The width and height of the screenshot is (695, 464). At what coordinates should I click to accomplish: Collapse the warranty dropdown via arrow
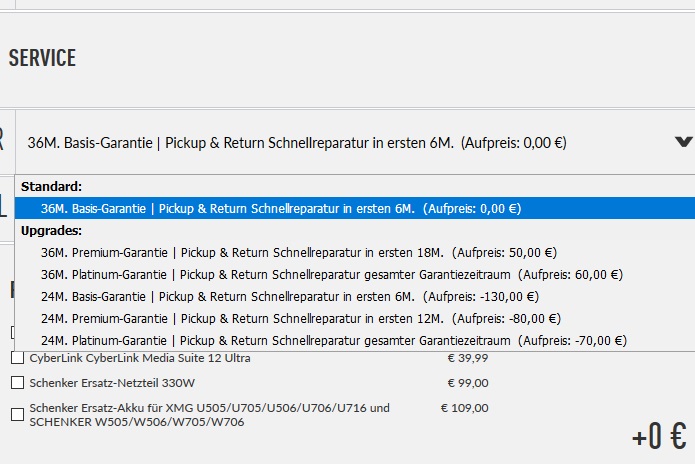pos(683,142)
